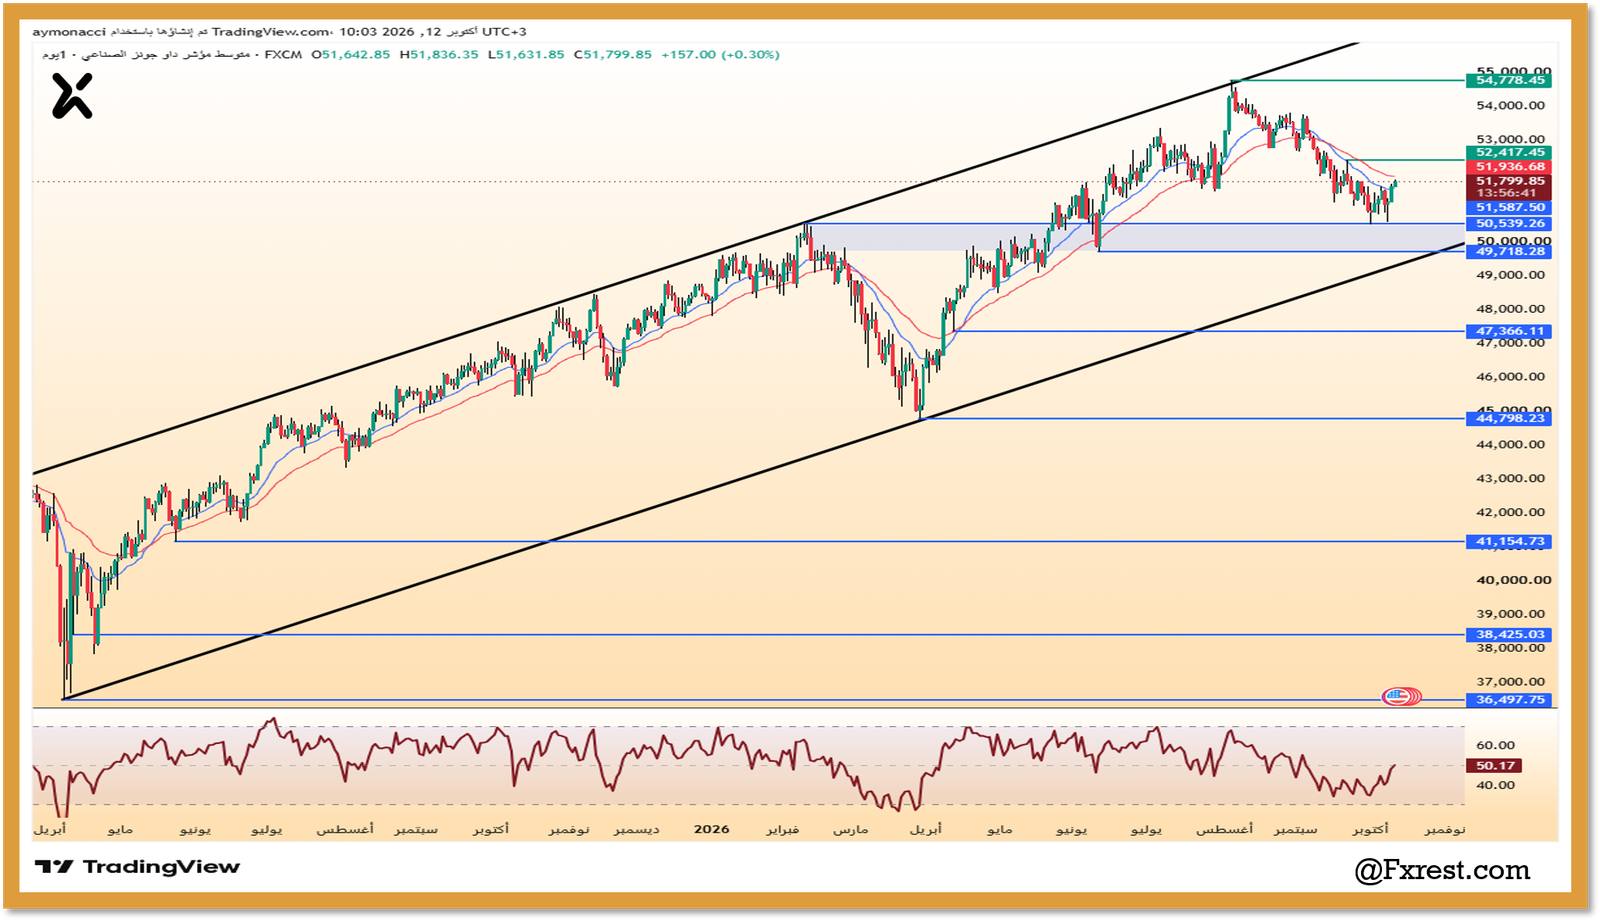Screen dimensions: 1600x921
Task: Click the 47,366.11 level label
Action: pos(1510,331)
